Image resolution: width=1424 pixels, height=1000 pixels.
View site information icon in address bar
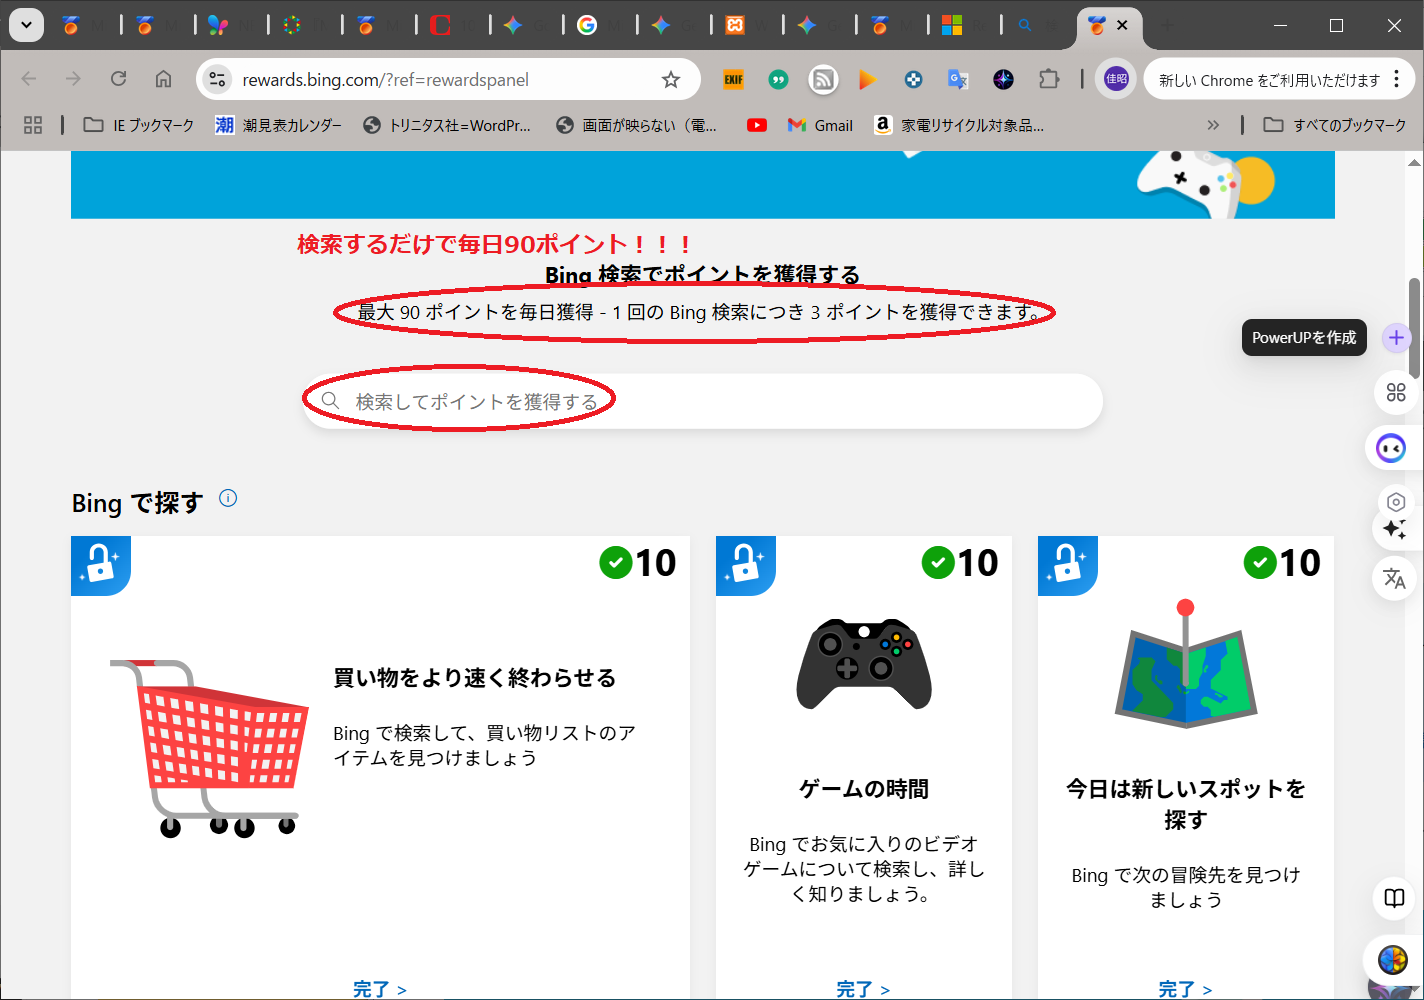point(217,80)
